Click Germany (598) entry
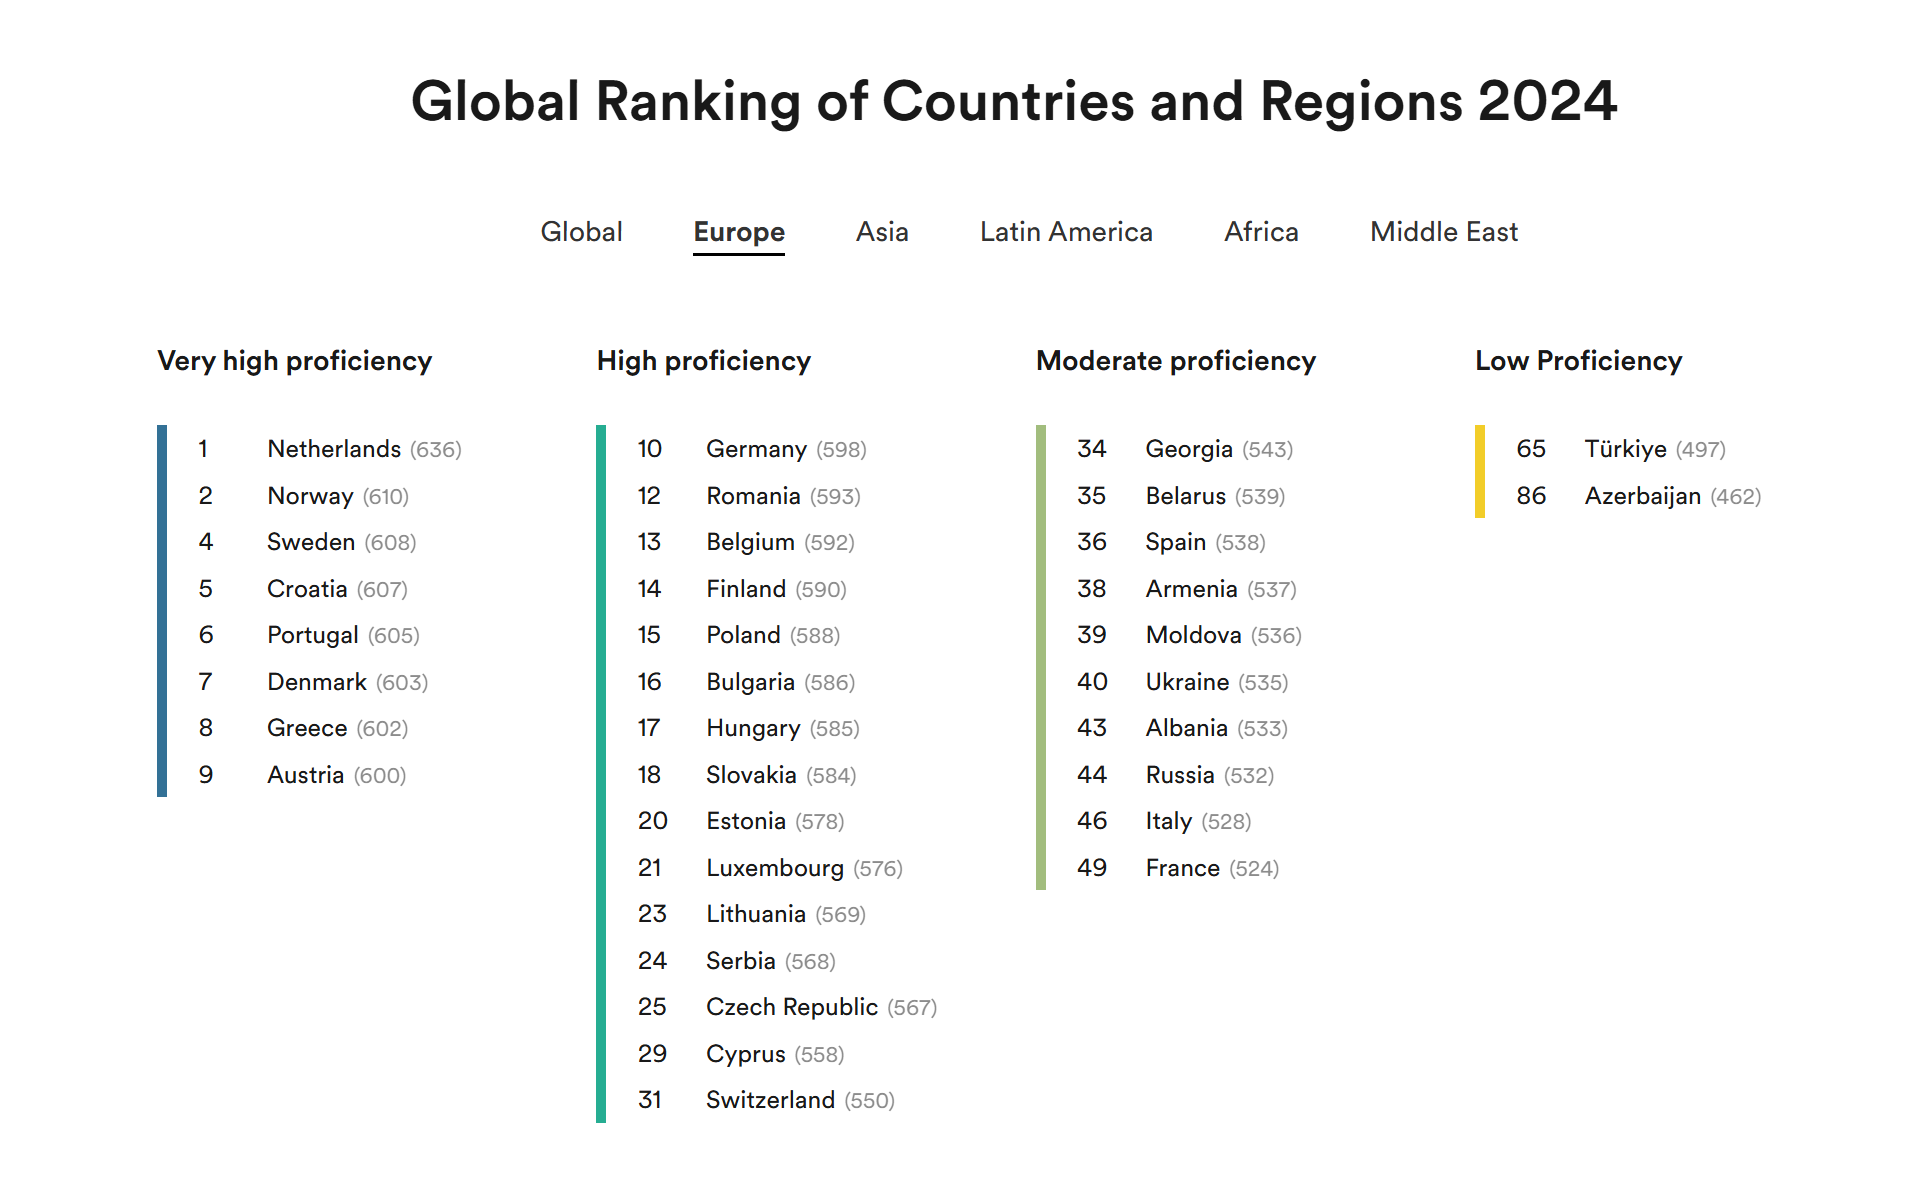The width and height of the screenshot is (1915, 1181). tap(786, 449)
